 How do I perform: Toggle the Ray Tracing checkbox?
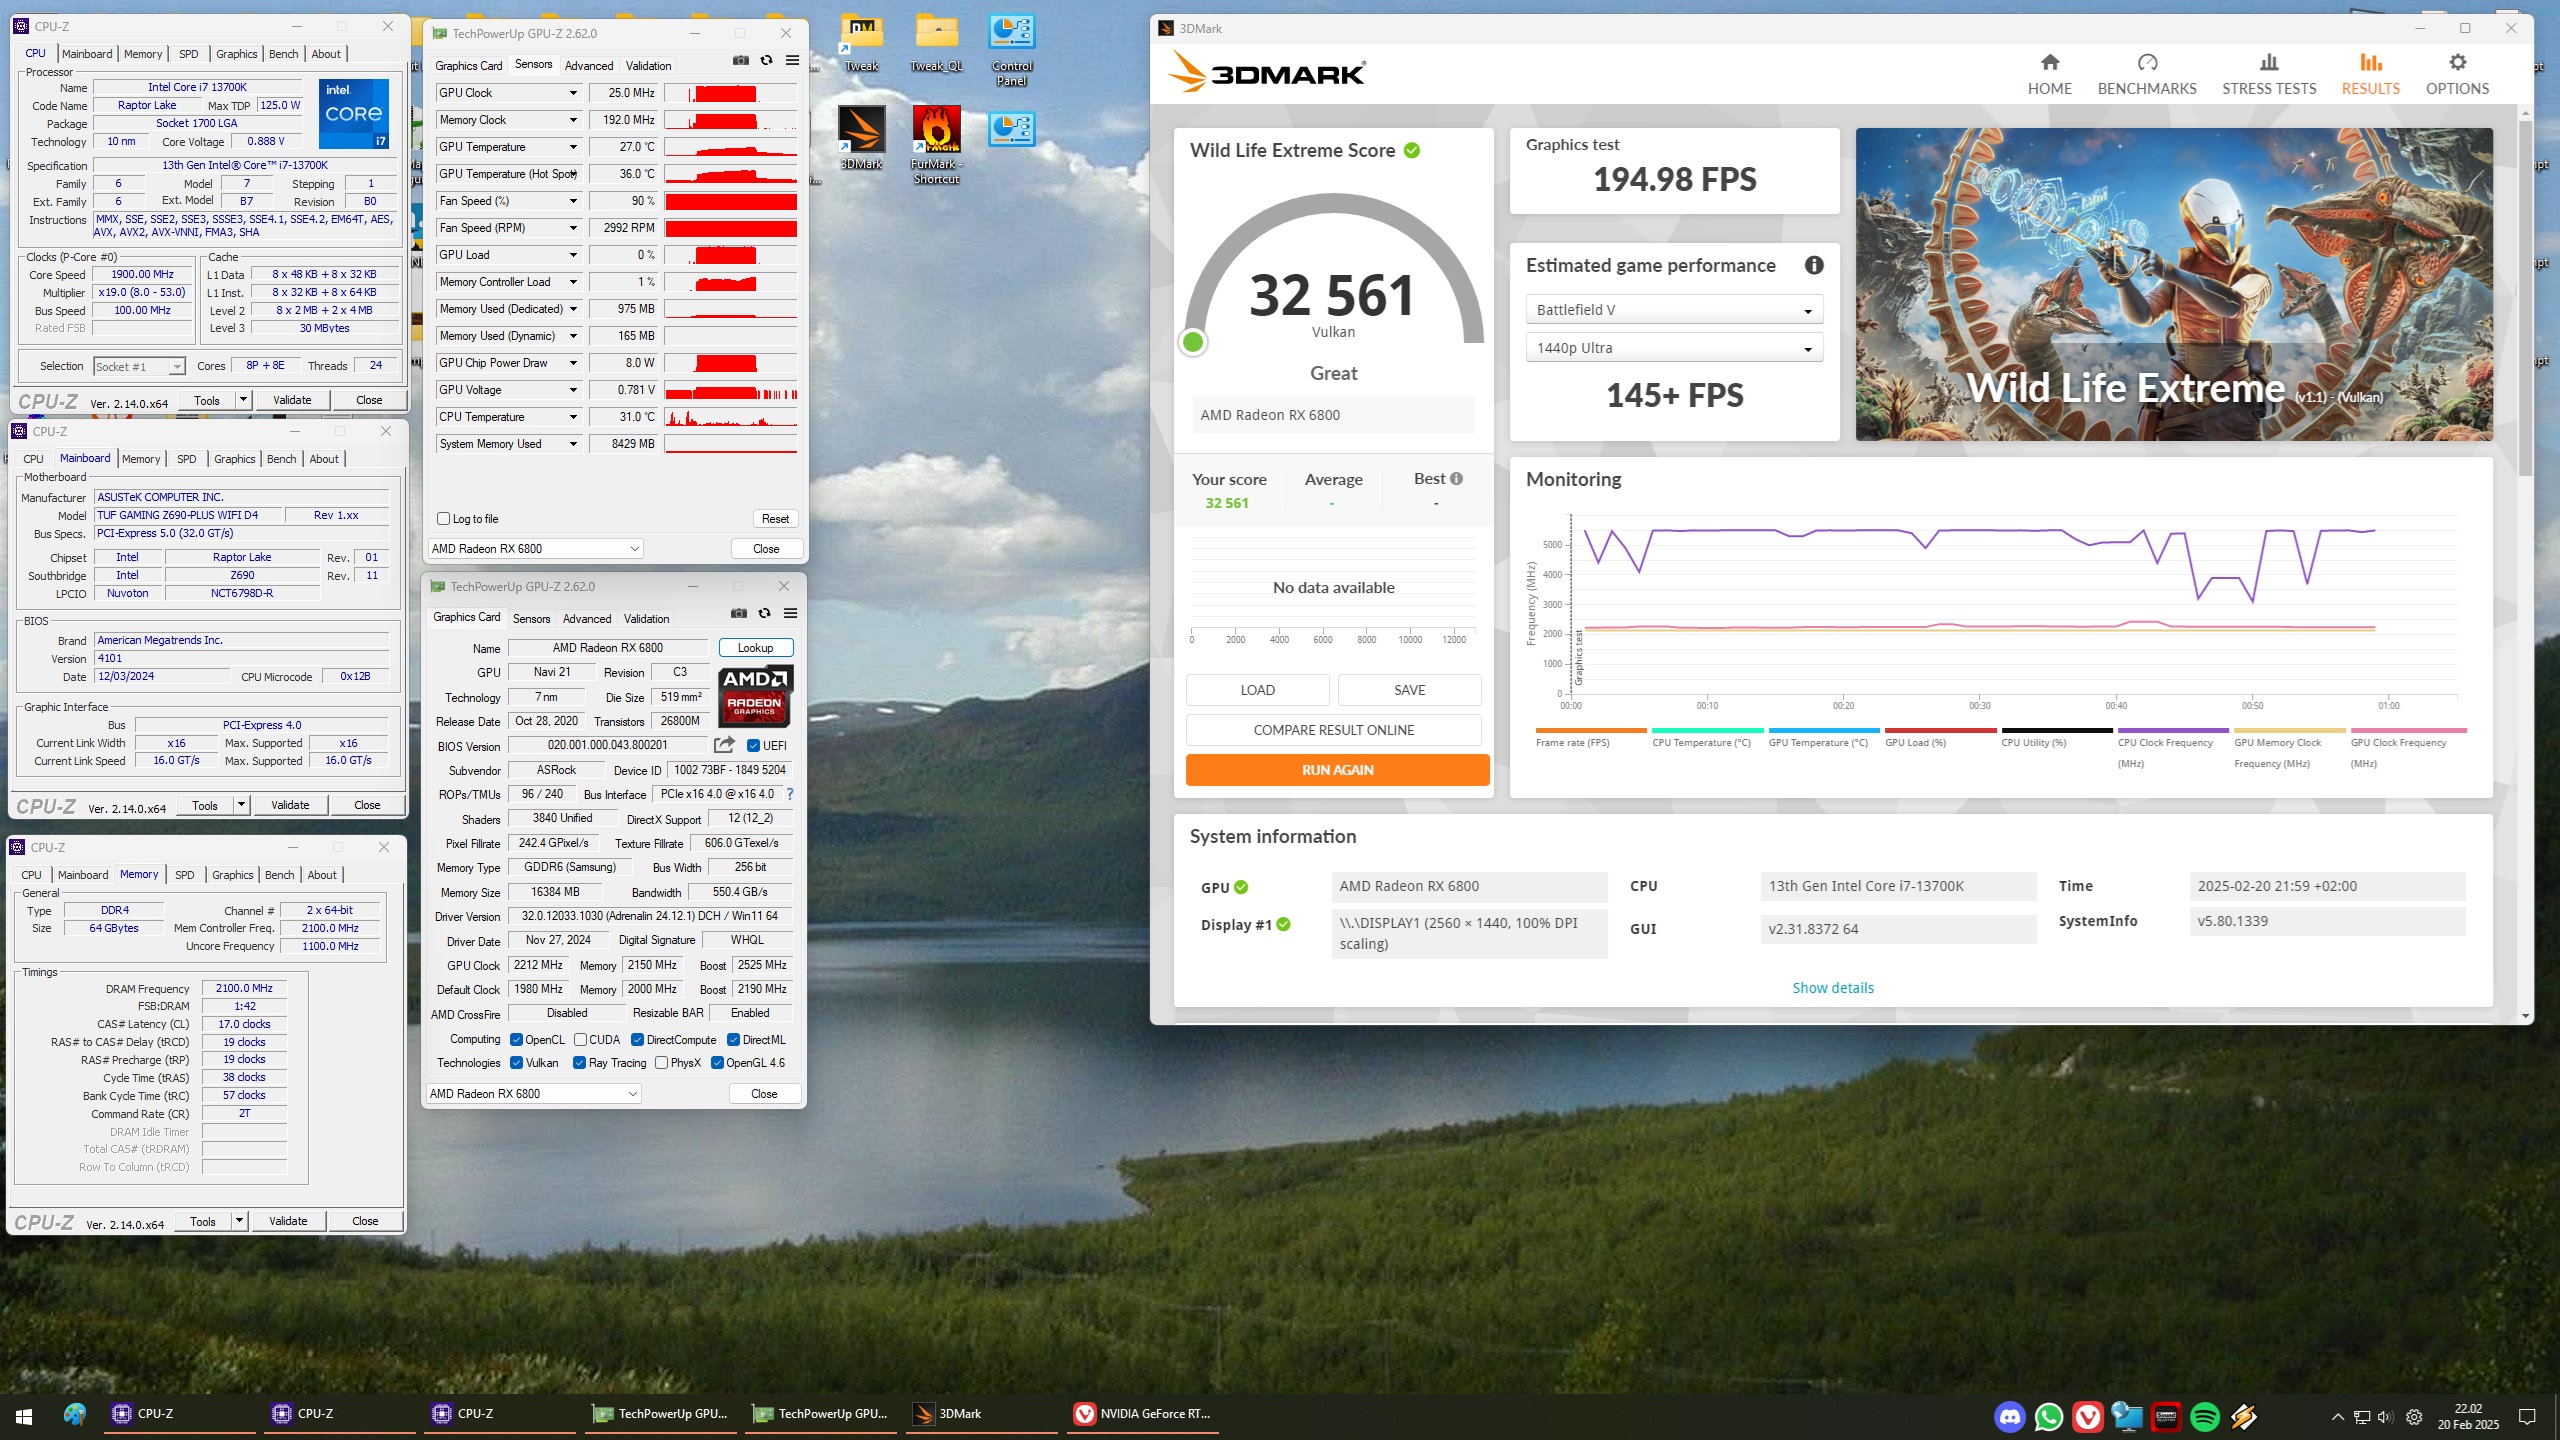[579, 1063]
